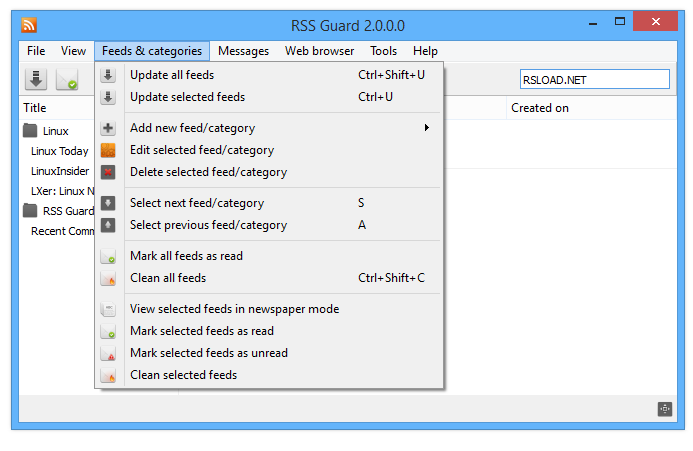Click the Update all feeds download icon in menu
This screenshot has width=693, height=451.
108,75
